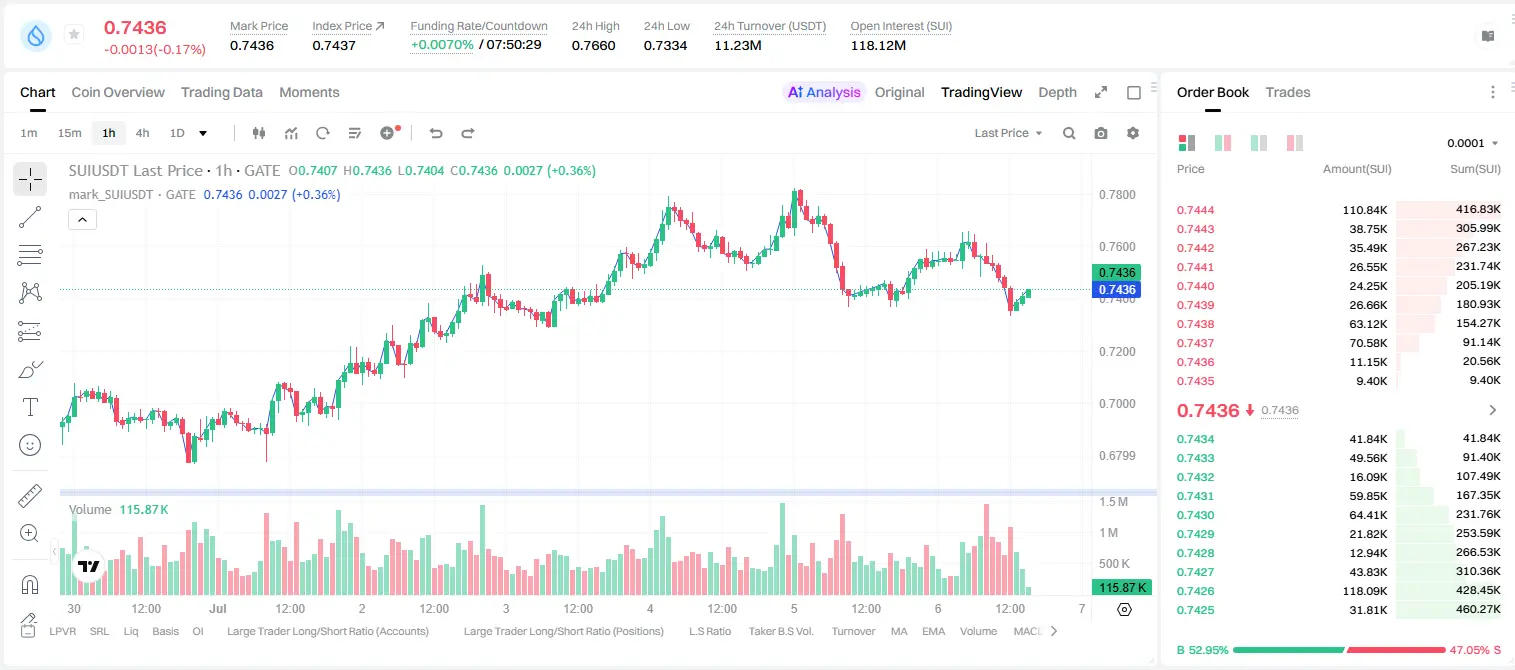This screenshot has height=670, width=1515.
Task: Open the indicators icon in chart toolbar
Action: tap(291, 133)
